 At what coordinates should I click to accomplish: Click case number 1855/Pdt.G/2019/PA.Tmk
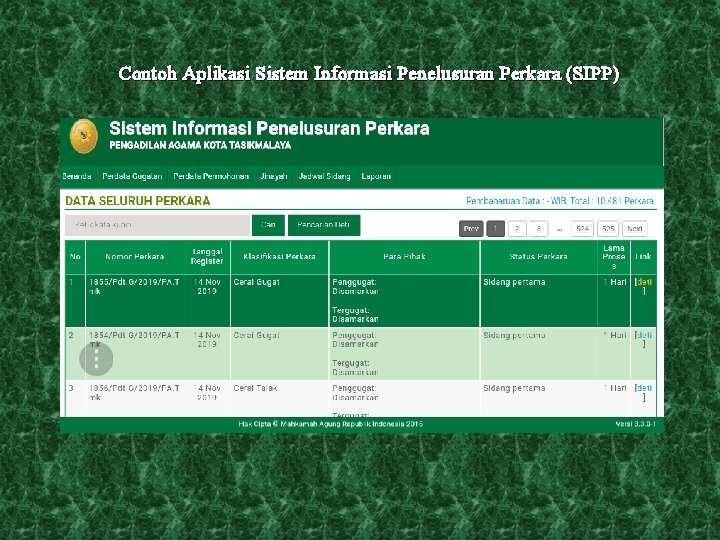(x=134, y=287)
